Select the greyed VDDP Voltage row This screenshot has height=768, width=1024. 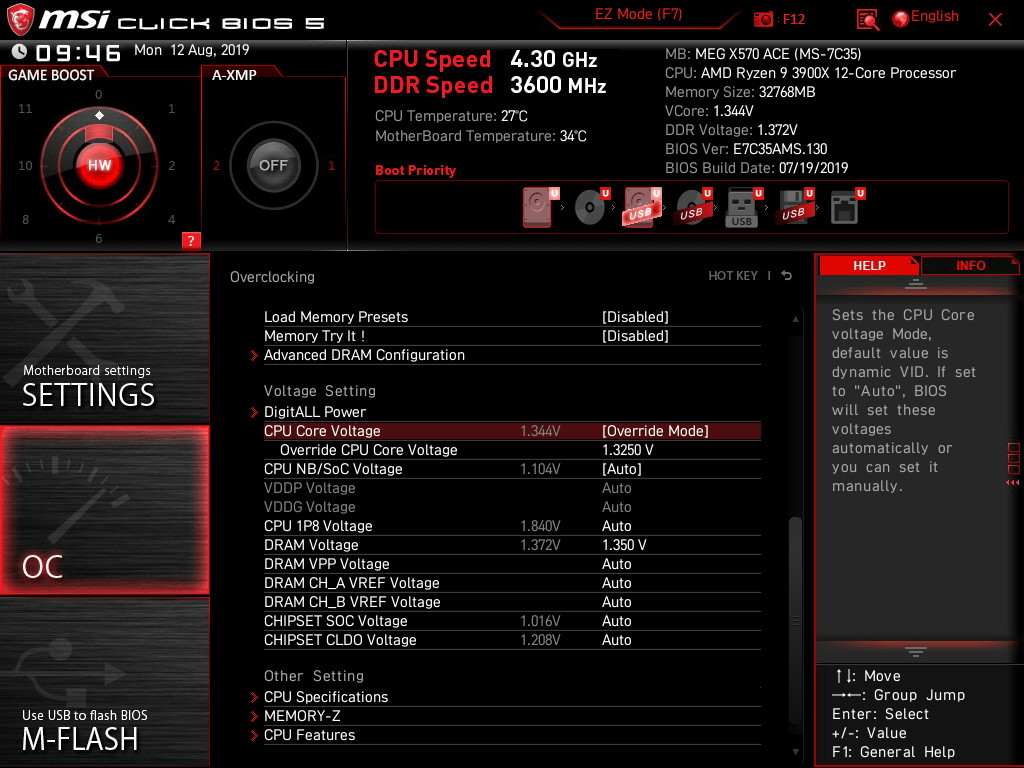tap(512, 488)
